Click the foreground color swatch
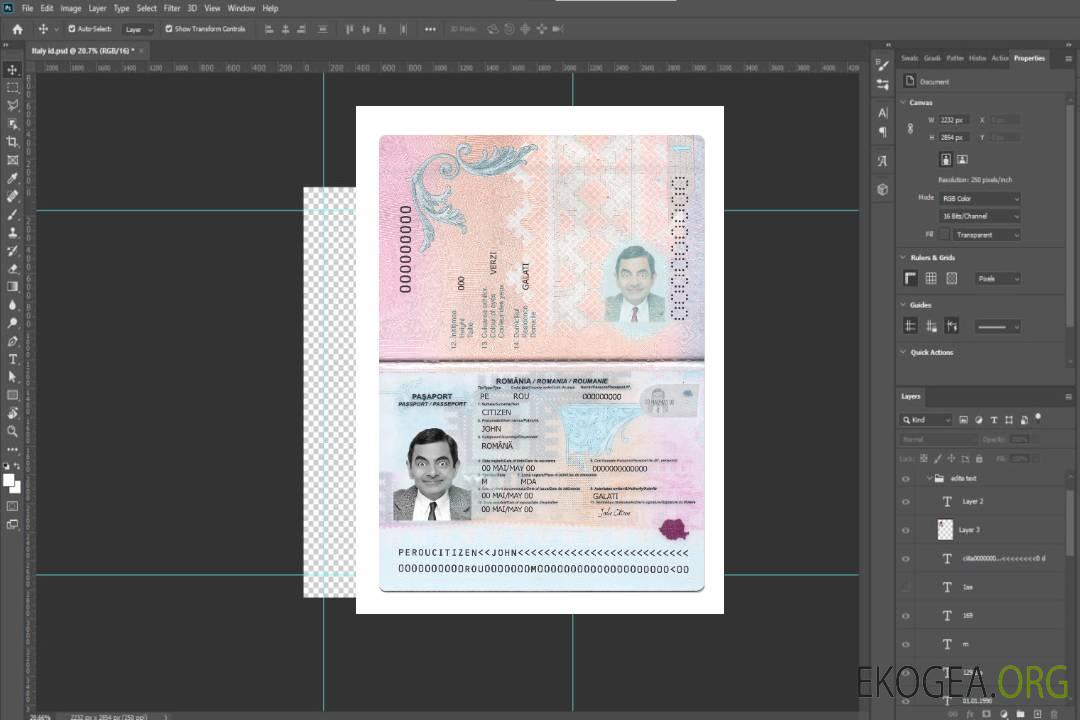The image size is (1080, 720). pos(9,481)
